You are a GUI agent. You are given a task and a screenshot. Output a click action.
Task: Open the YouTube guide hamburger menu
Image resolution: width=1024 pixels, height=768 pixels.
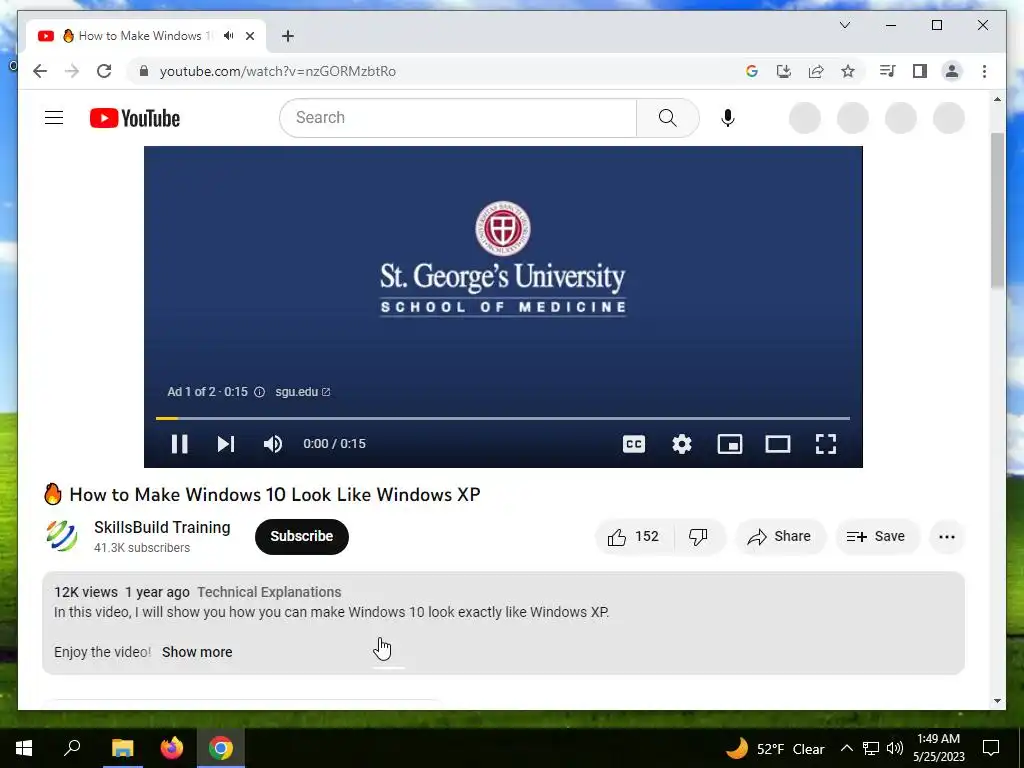[54, 118]
